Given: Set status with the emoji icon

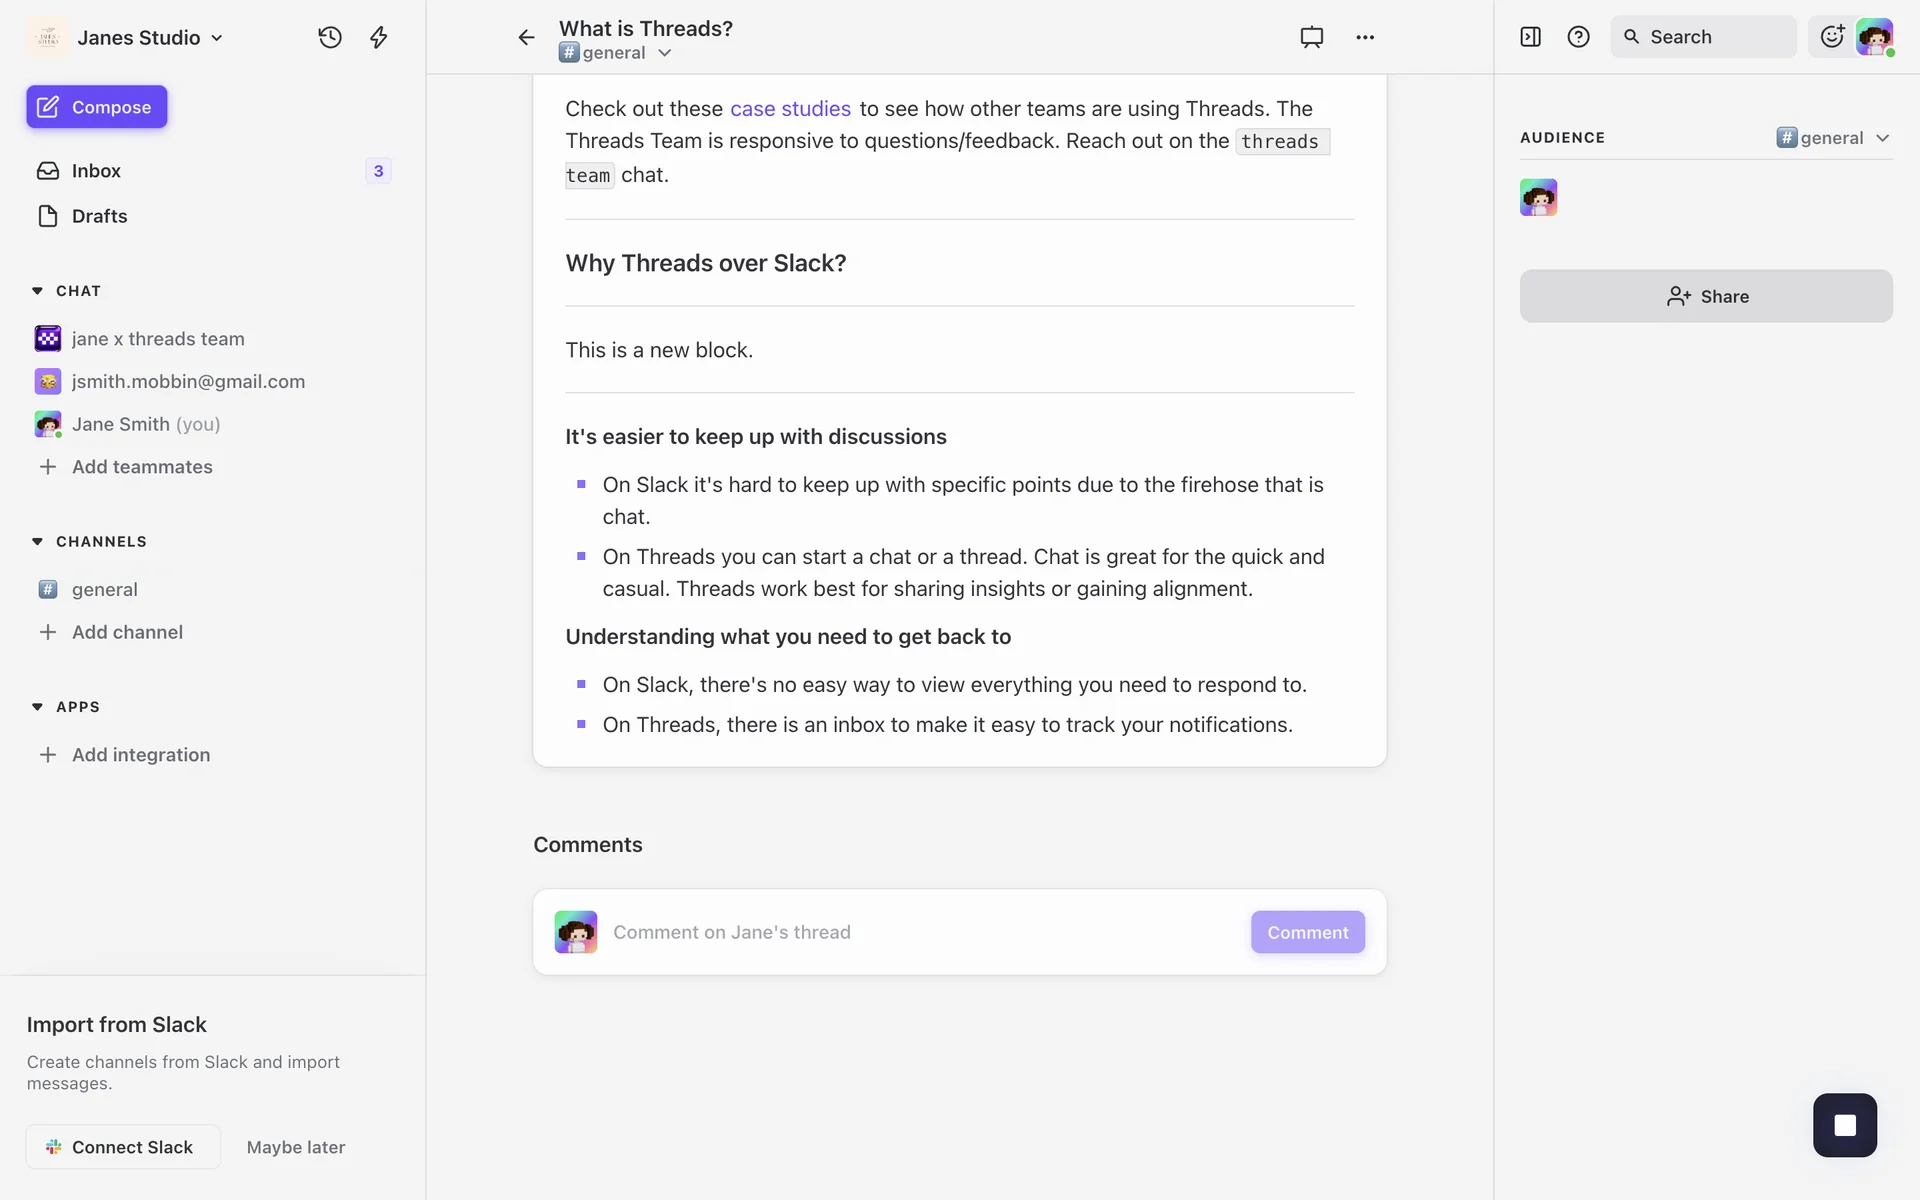Looking at the screenshot, I should click(x=1832, y=37).
